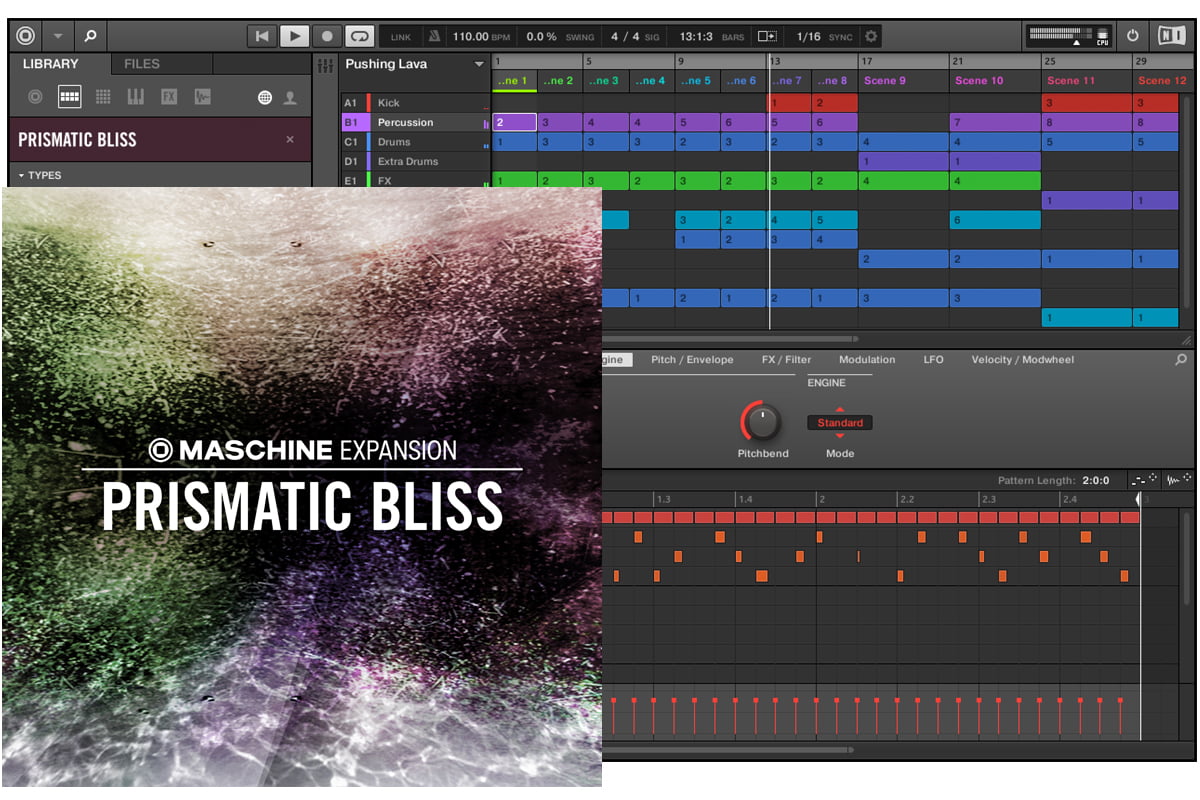Toggle the Loop button in the transport
Image resolution: width=1200 pixels, height=800 pixels.
click(x=359, y=36)
